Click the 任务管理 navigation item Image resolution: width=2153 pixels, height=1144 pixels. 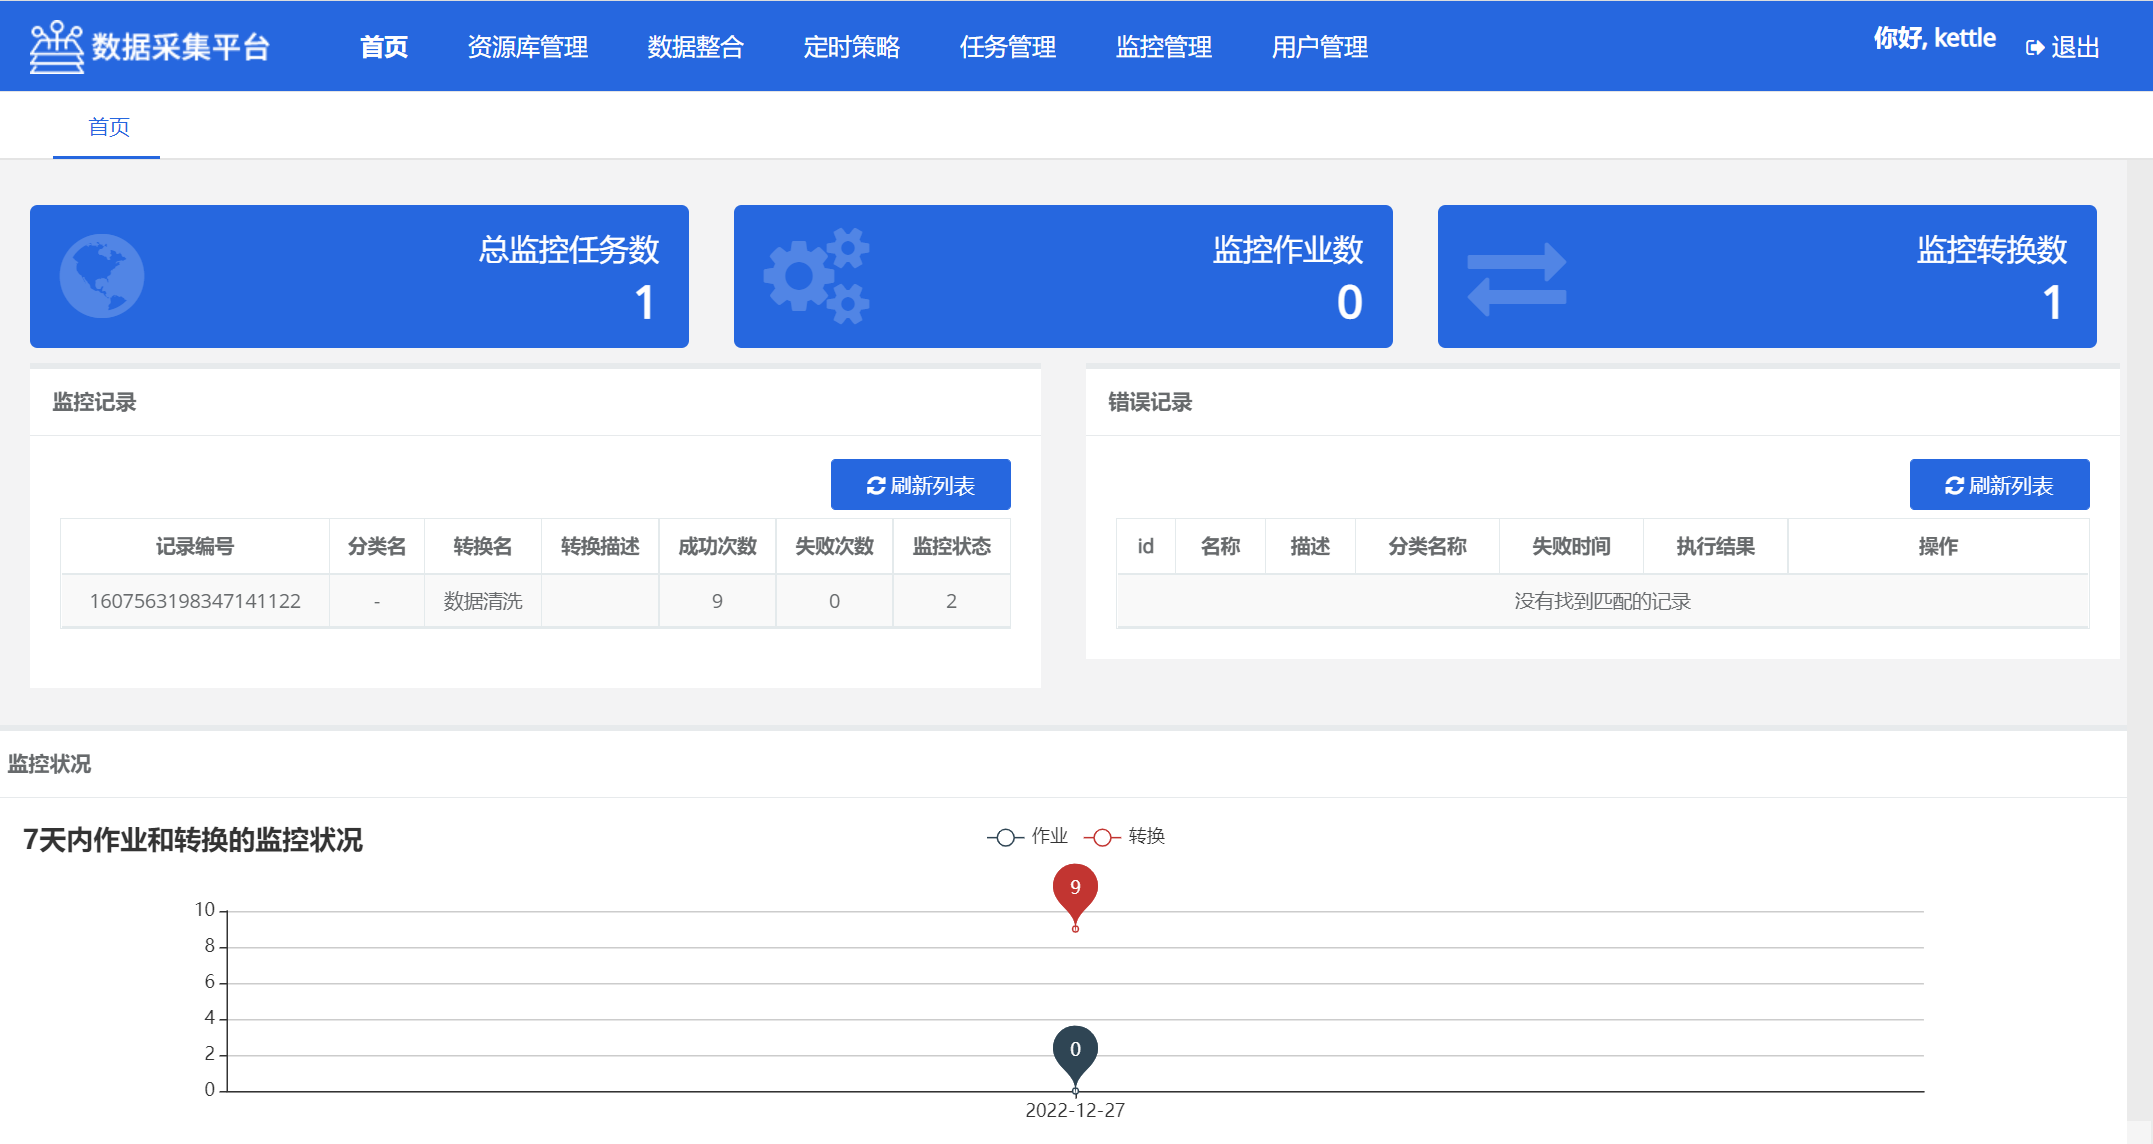click(1007, 47)
